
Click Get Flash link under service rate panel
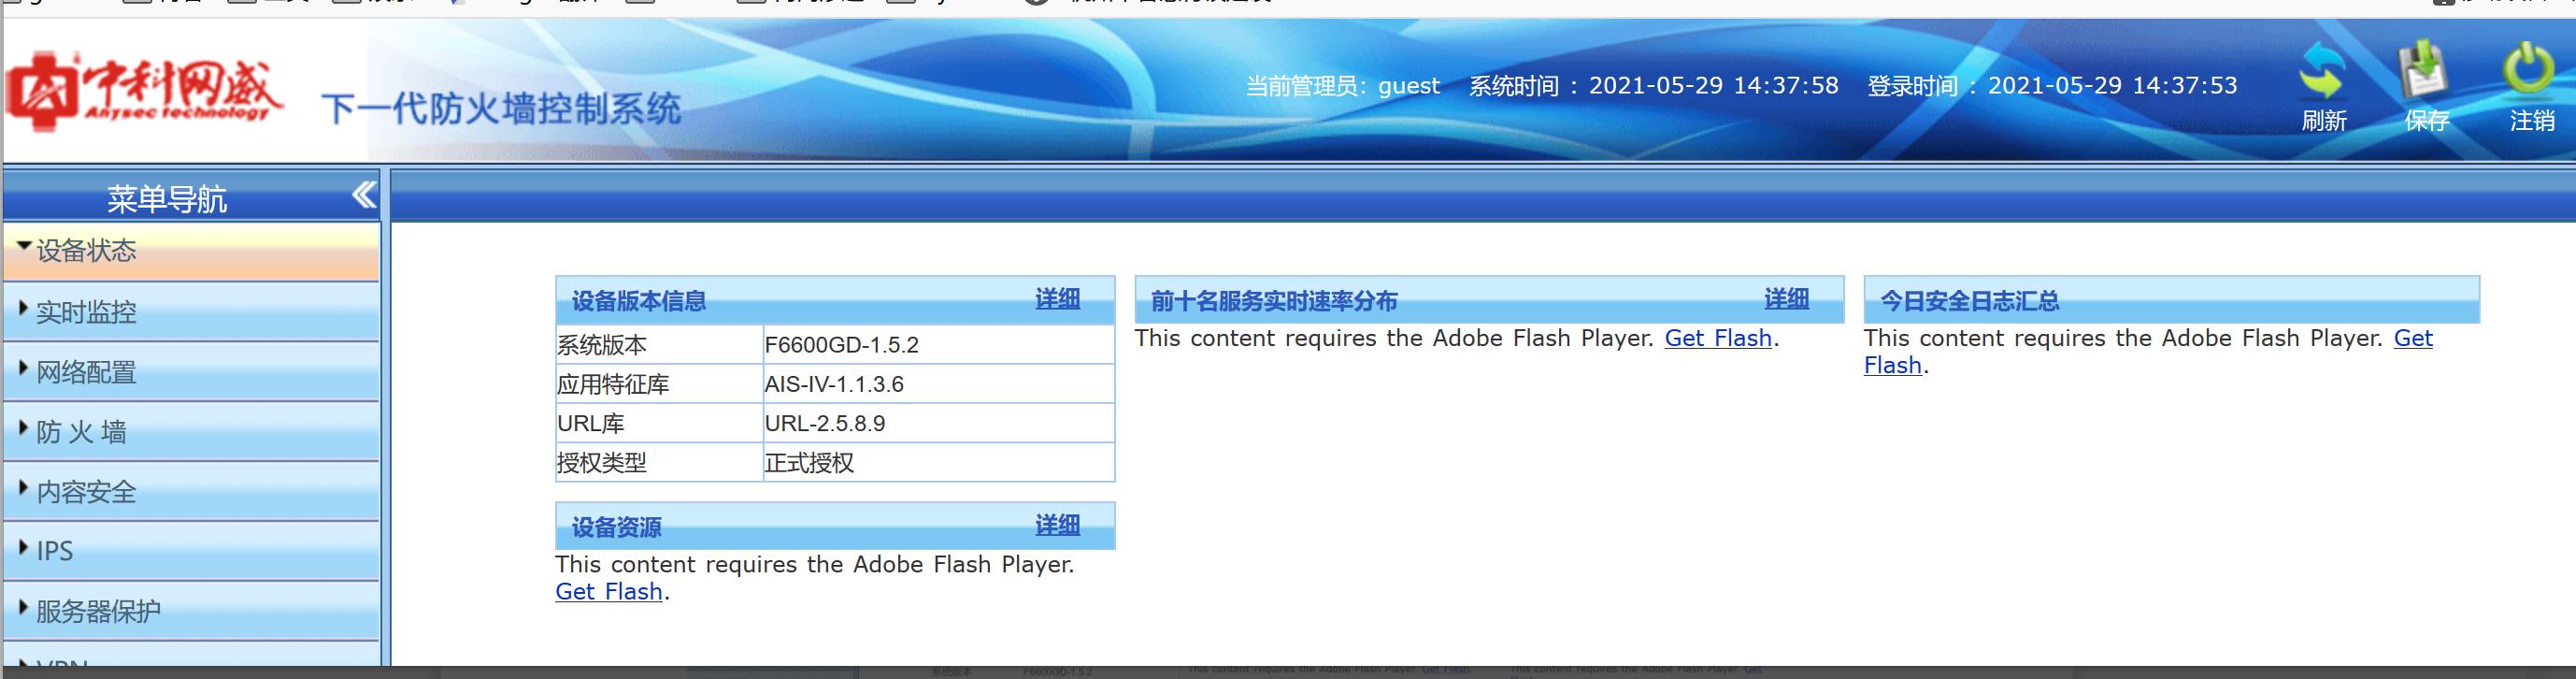point(1717,339)
